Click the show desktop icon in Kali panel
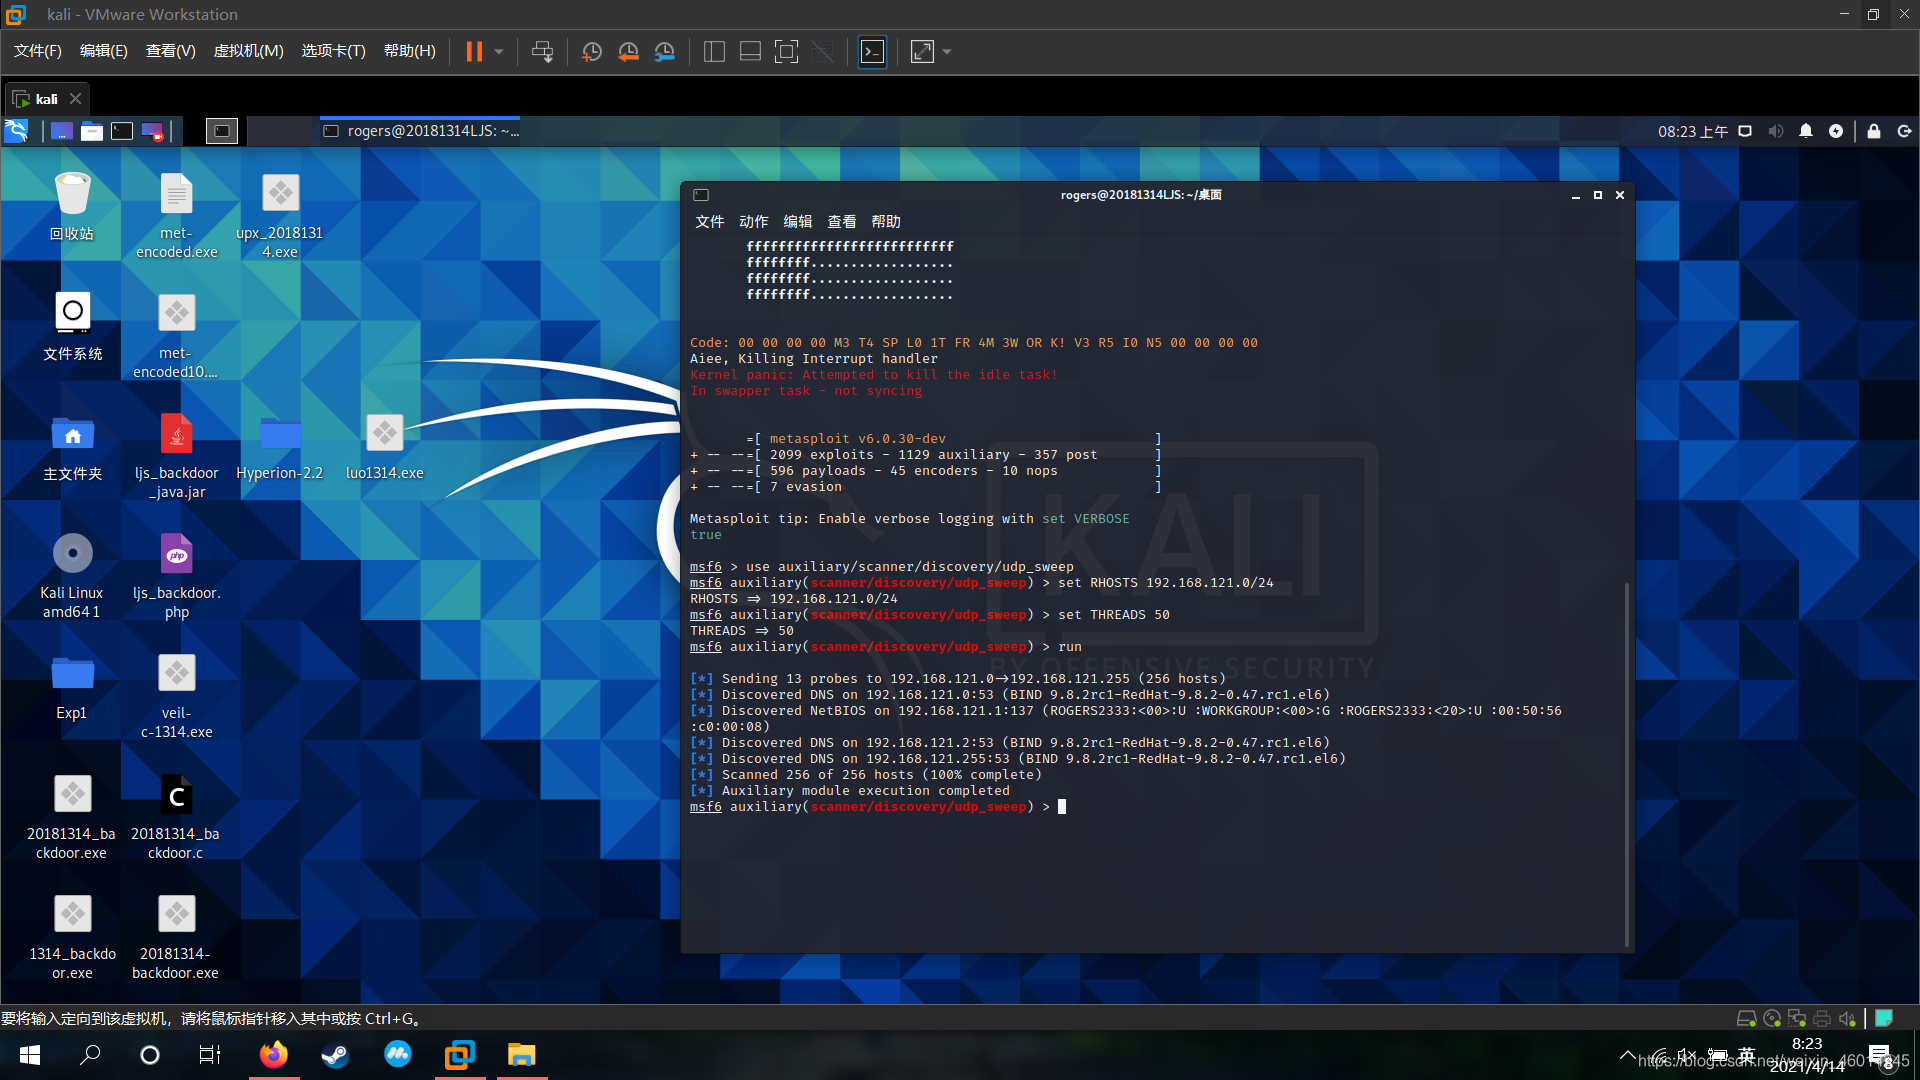The width and height of the screenshot is (1920, 1080). tap(62, 131)
